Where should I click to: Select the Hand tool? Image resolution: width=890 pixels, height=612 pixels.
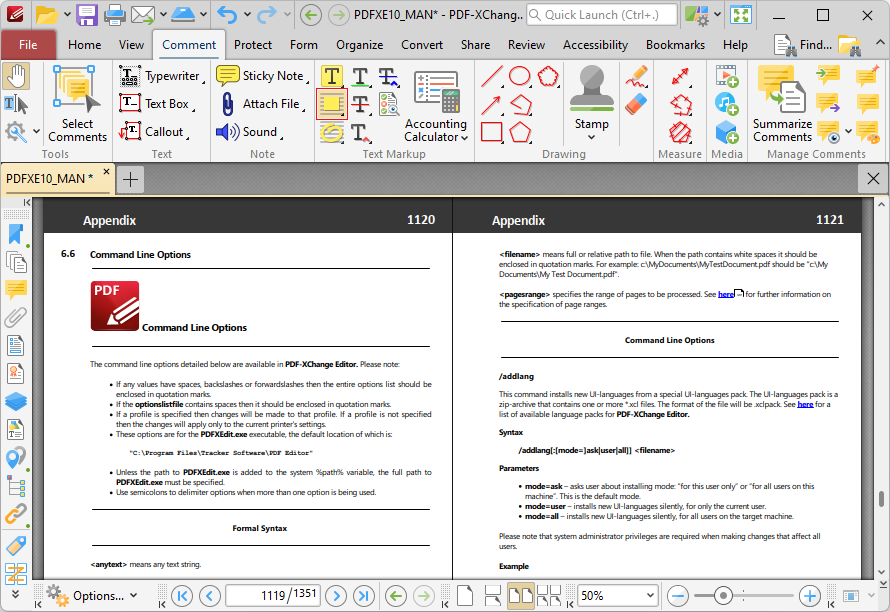(16, 76)
